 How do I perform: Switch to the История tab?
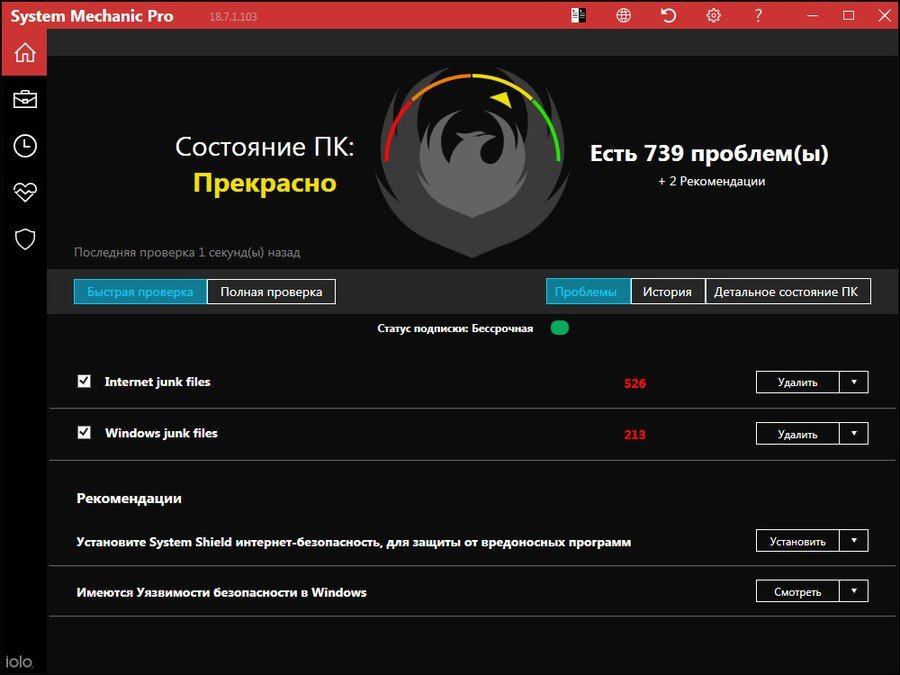coord(667,292)
